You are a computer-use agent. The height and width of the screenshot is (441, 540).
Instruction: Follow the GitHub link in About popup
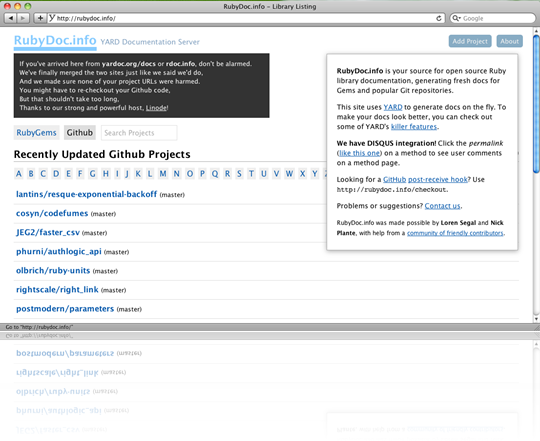[x=395, y=179]
